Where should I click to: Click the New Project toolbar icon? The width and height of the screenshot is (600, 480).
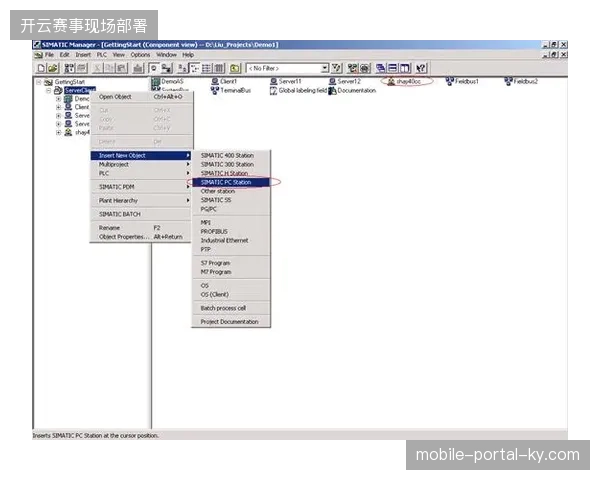(x=41, y=69)
